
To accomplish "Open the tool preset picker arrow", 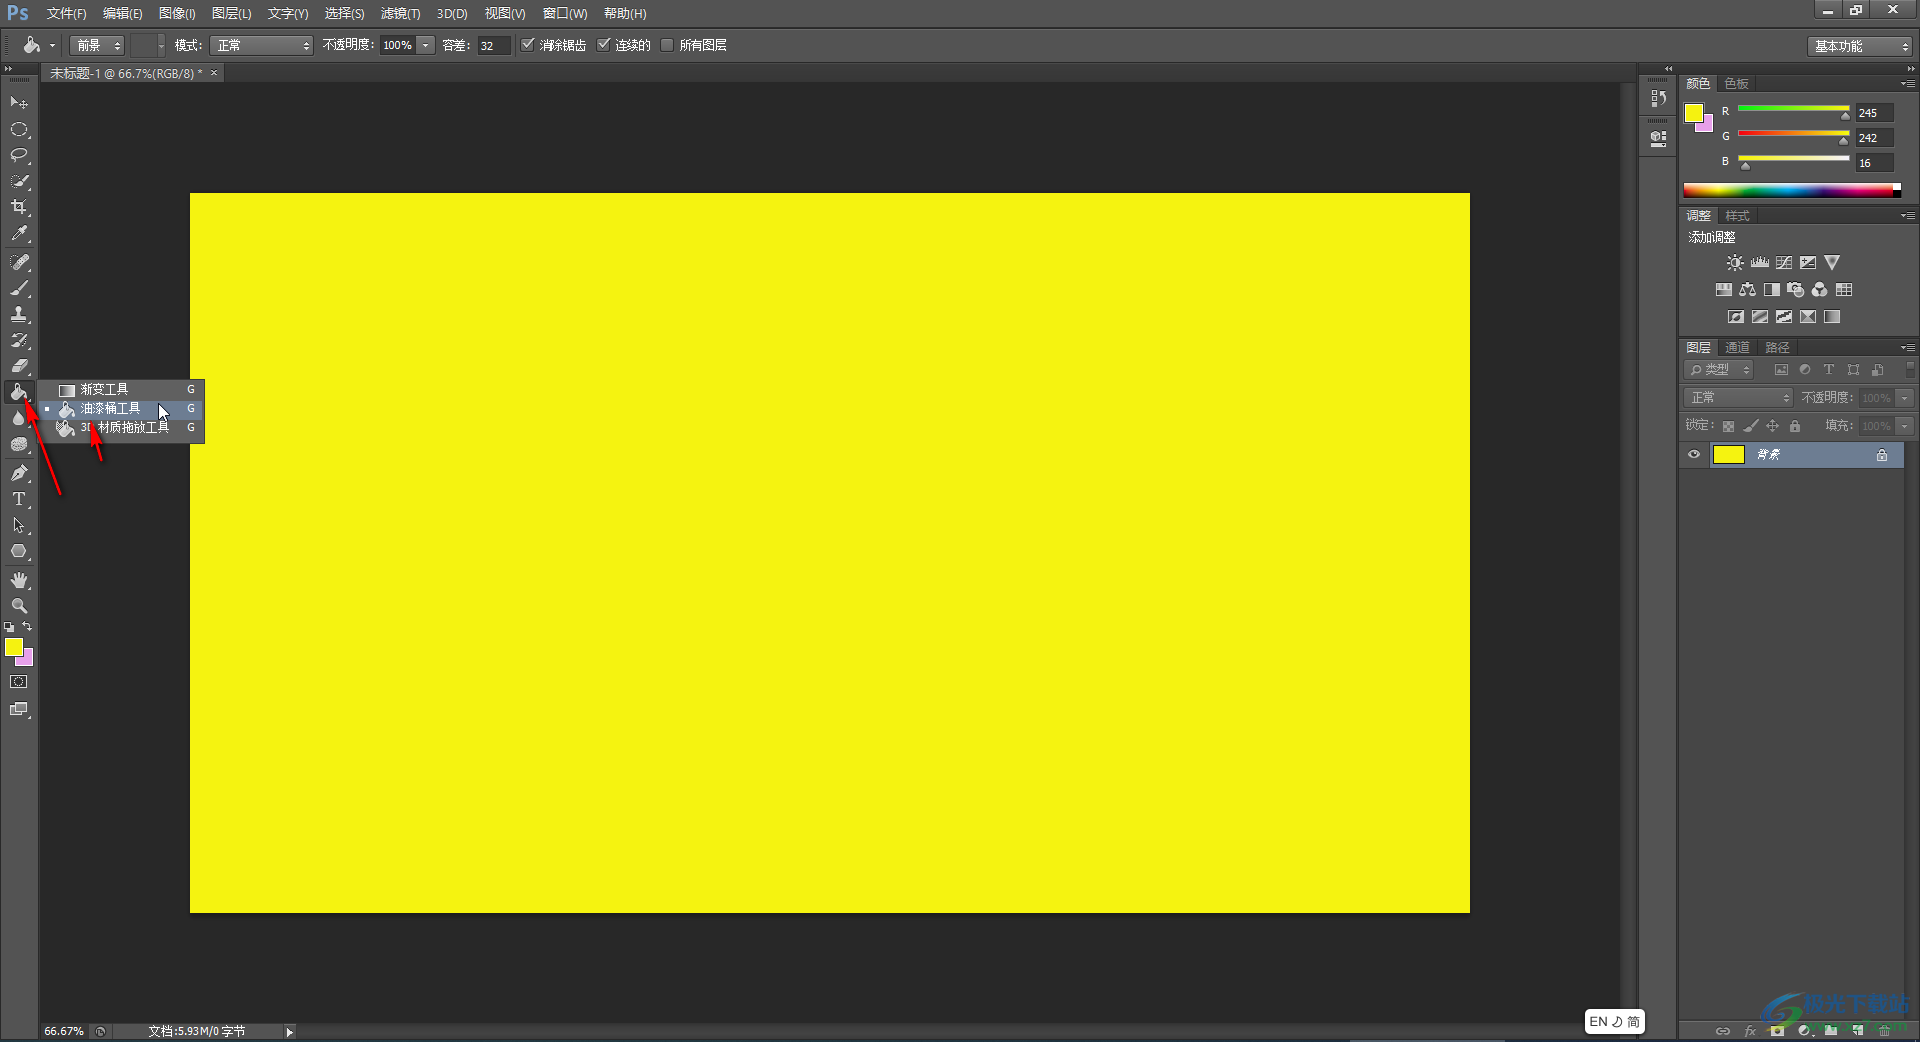I will tap(53, 45).
